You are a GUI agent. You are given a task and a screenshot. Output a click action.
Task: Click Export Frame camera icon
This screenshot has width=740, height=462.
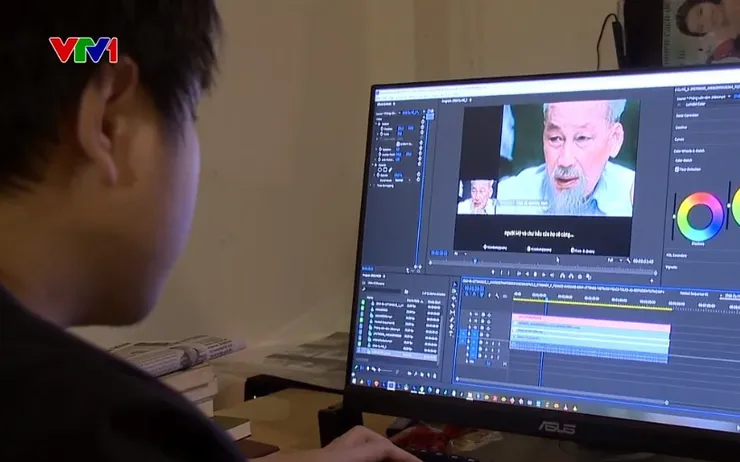point(580,277)
